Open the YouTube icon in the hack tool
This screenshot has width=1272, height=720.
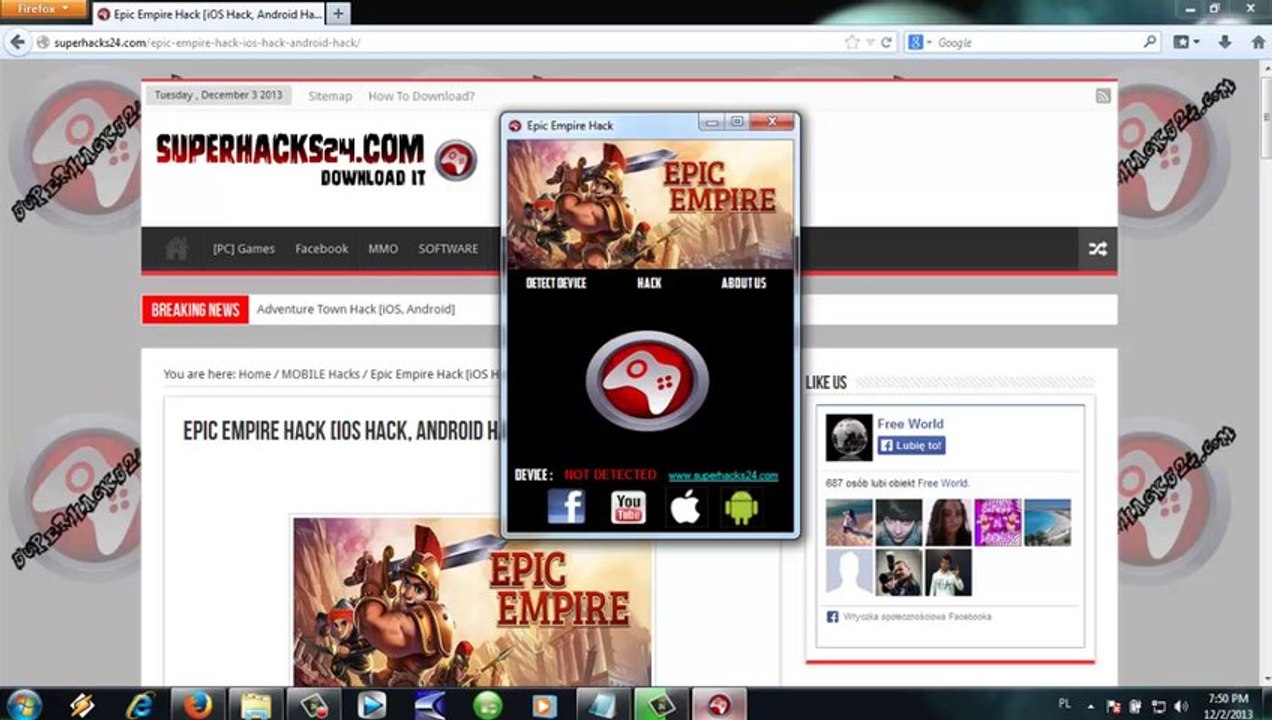(628, 507)
